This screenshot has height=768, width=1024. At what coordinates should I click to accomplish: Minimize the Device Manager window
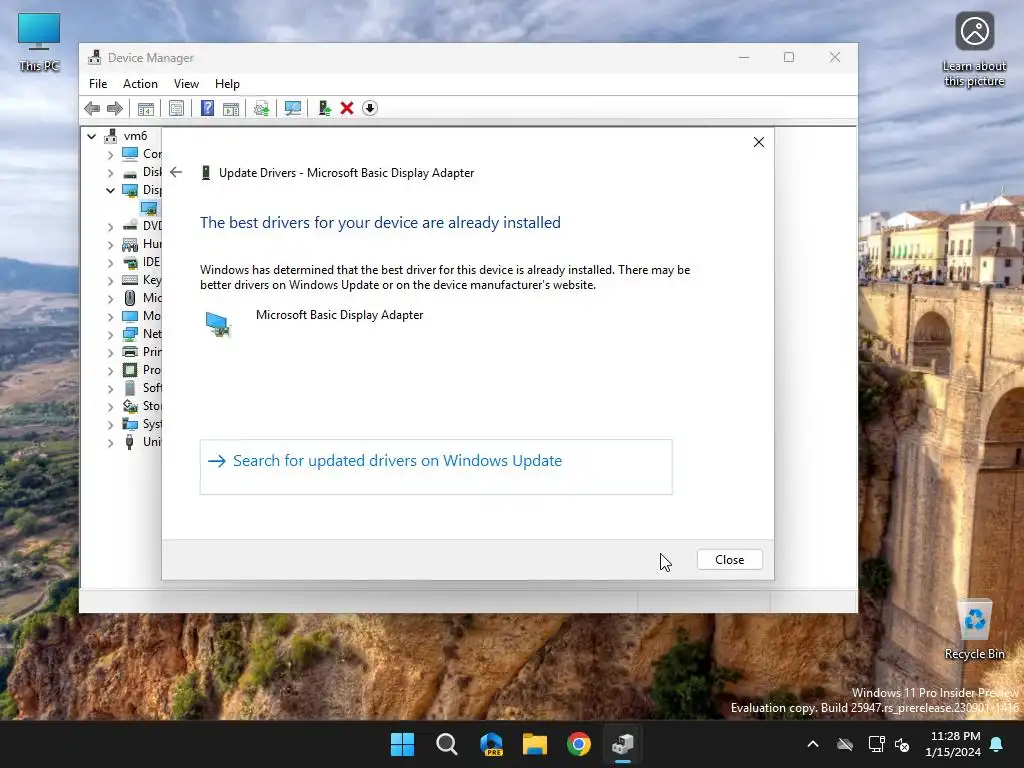pyautogui.click(x=744, y=57)
